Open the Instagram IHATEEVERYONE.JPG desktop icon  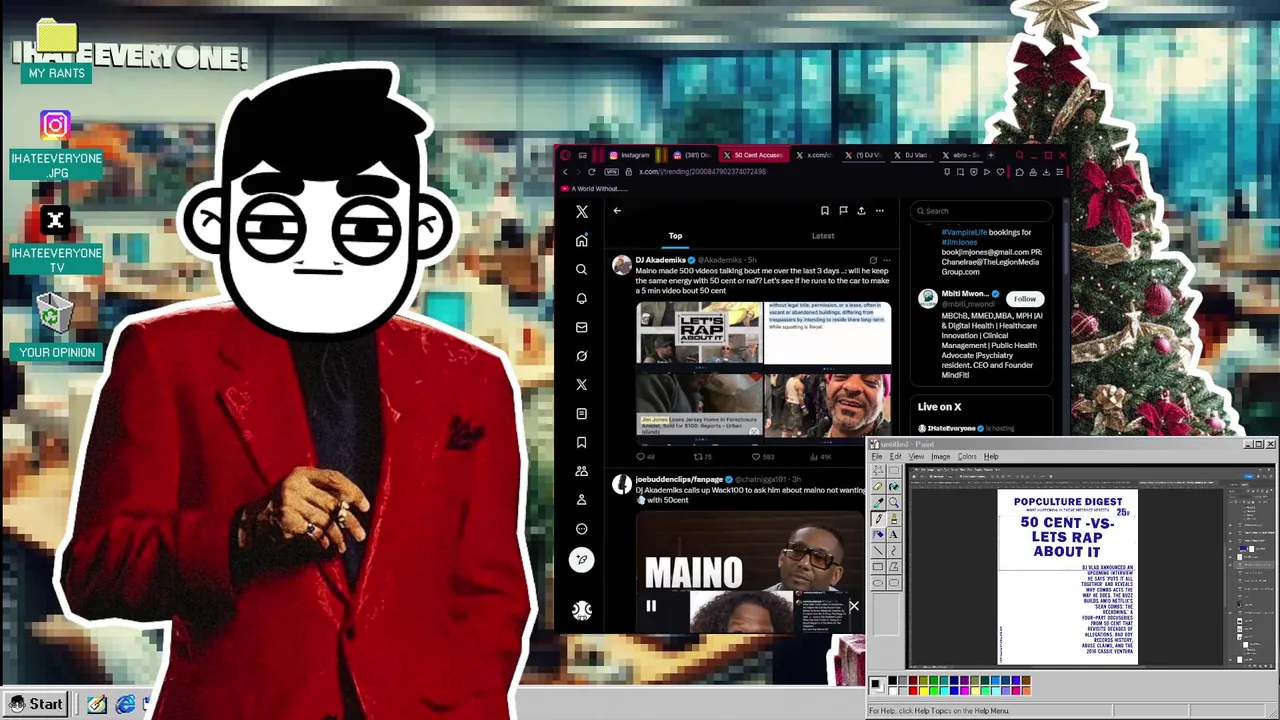coord(55,146)
